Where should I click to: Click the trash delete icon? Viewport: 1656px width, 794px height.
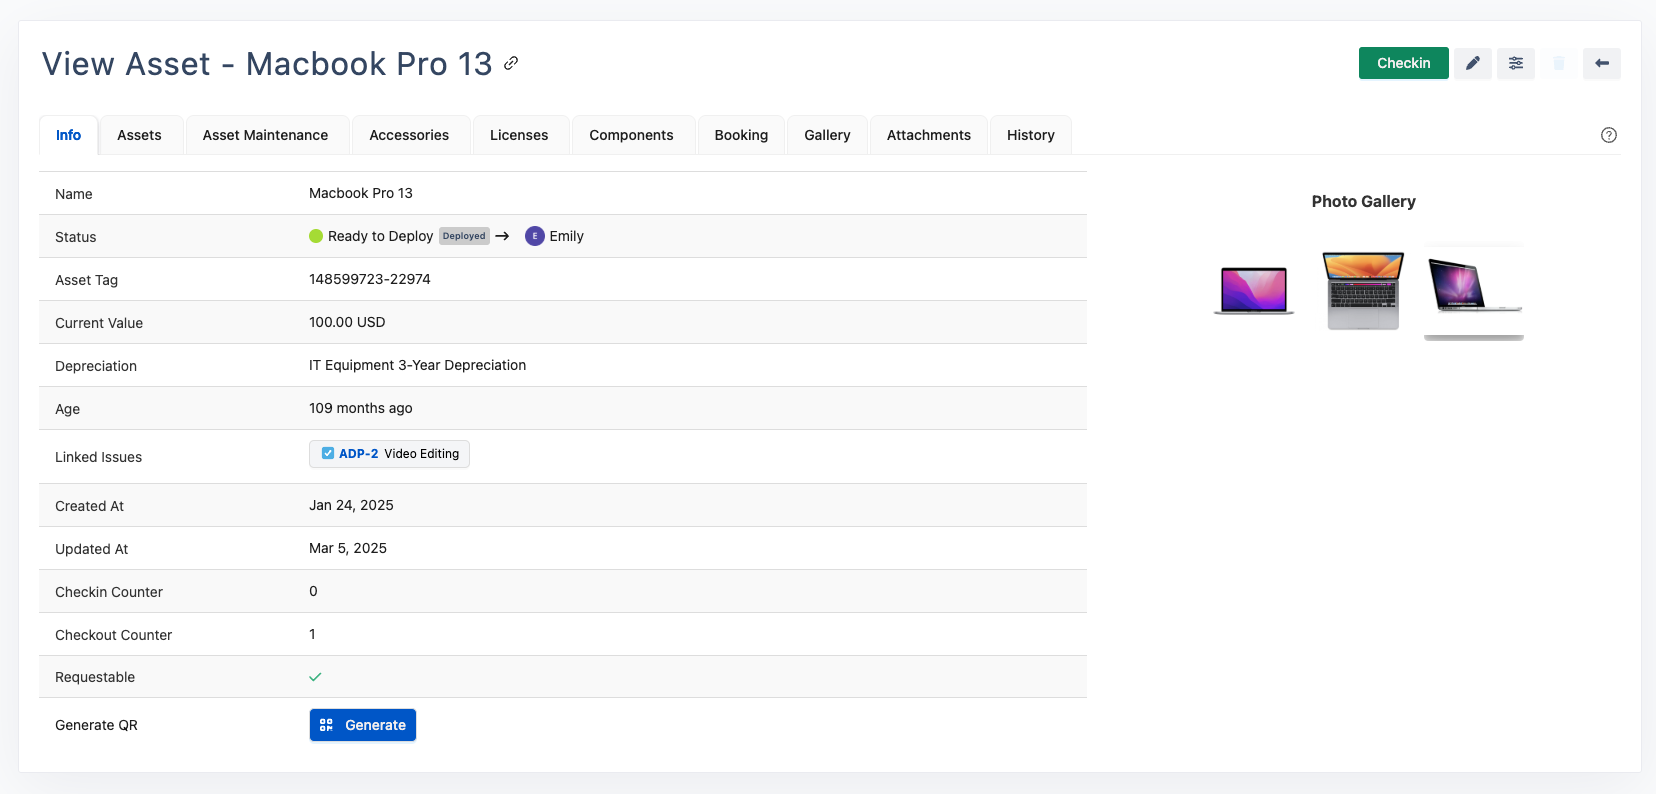(x=1559, y=63)
